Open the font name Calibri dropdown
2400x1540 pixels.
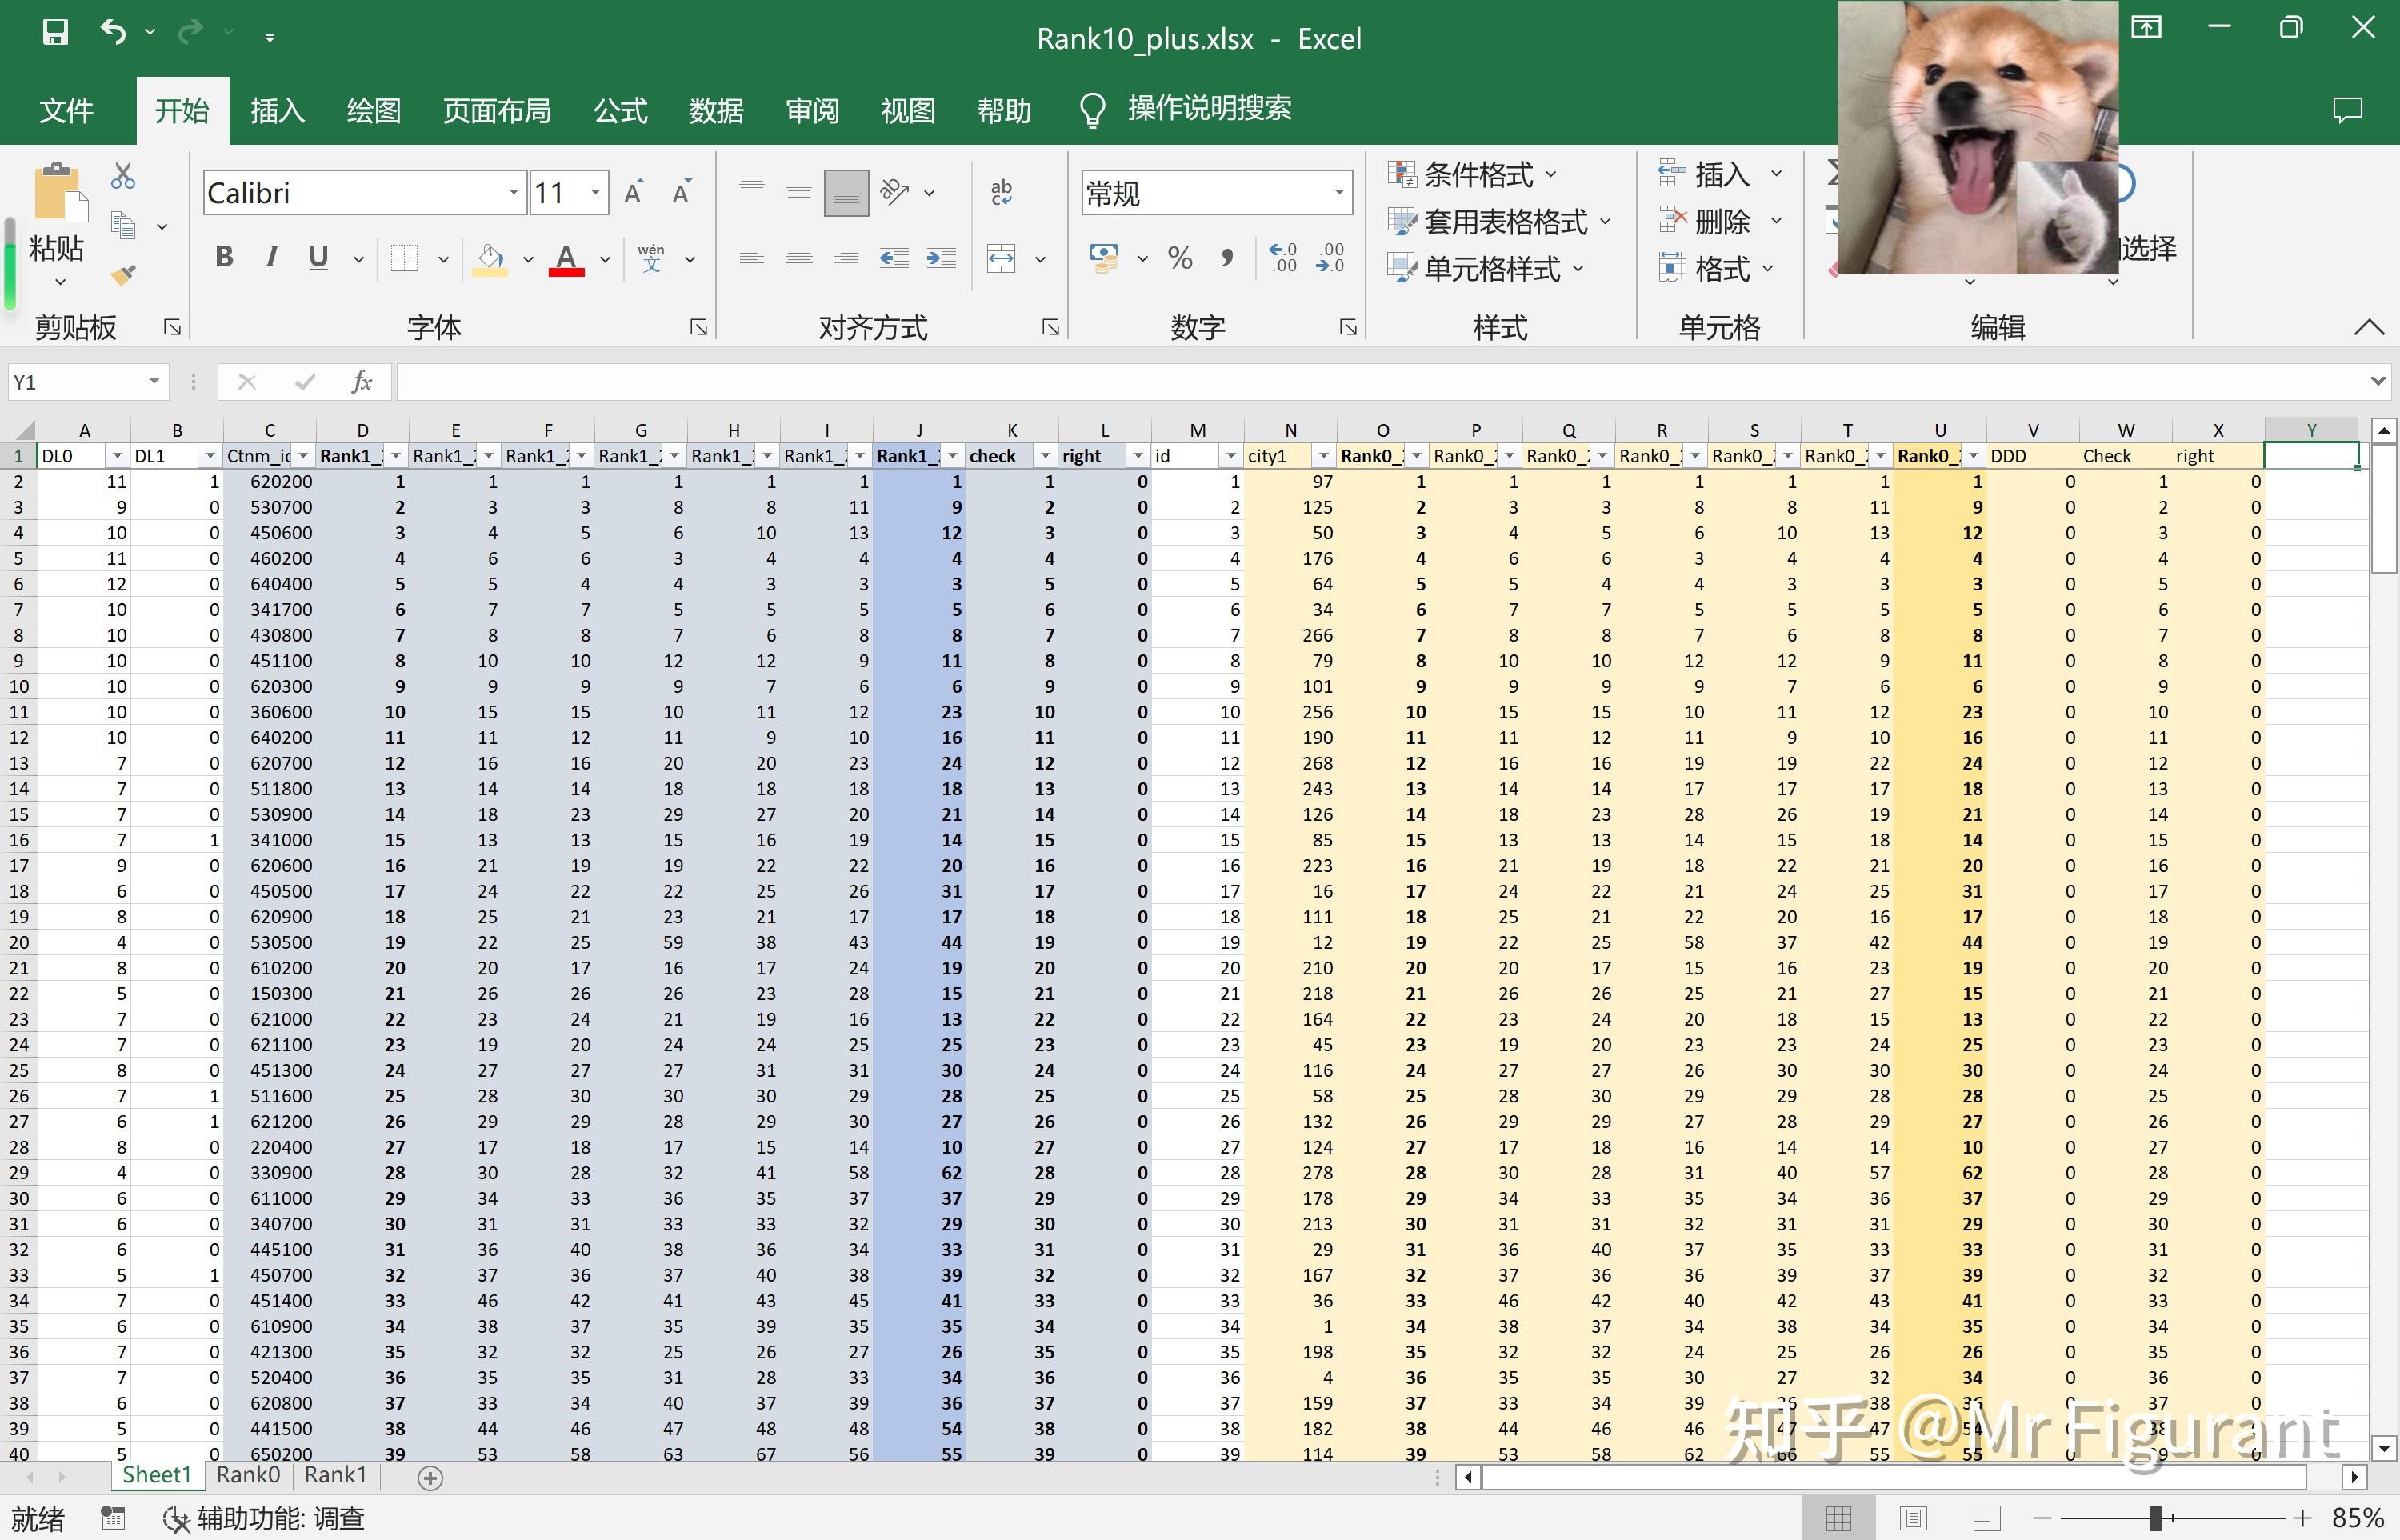[x=513, y=193]
